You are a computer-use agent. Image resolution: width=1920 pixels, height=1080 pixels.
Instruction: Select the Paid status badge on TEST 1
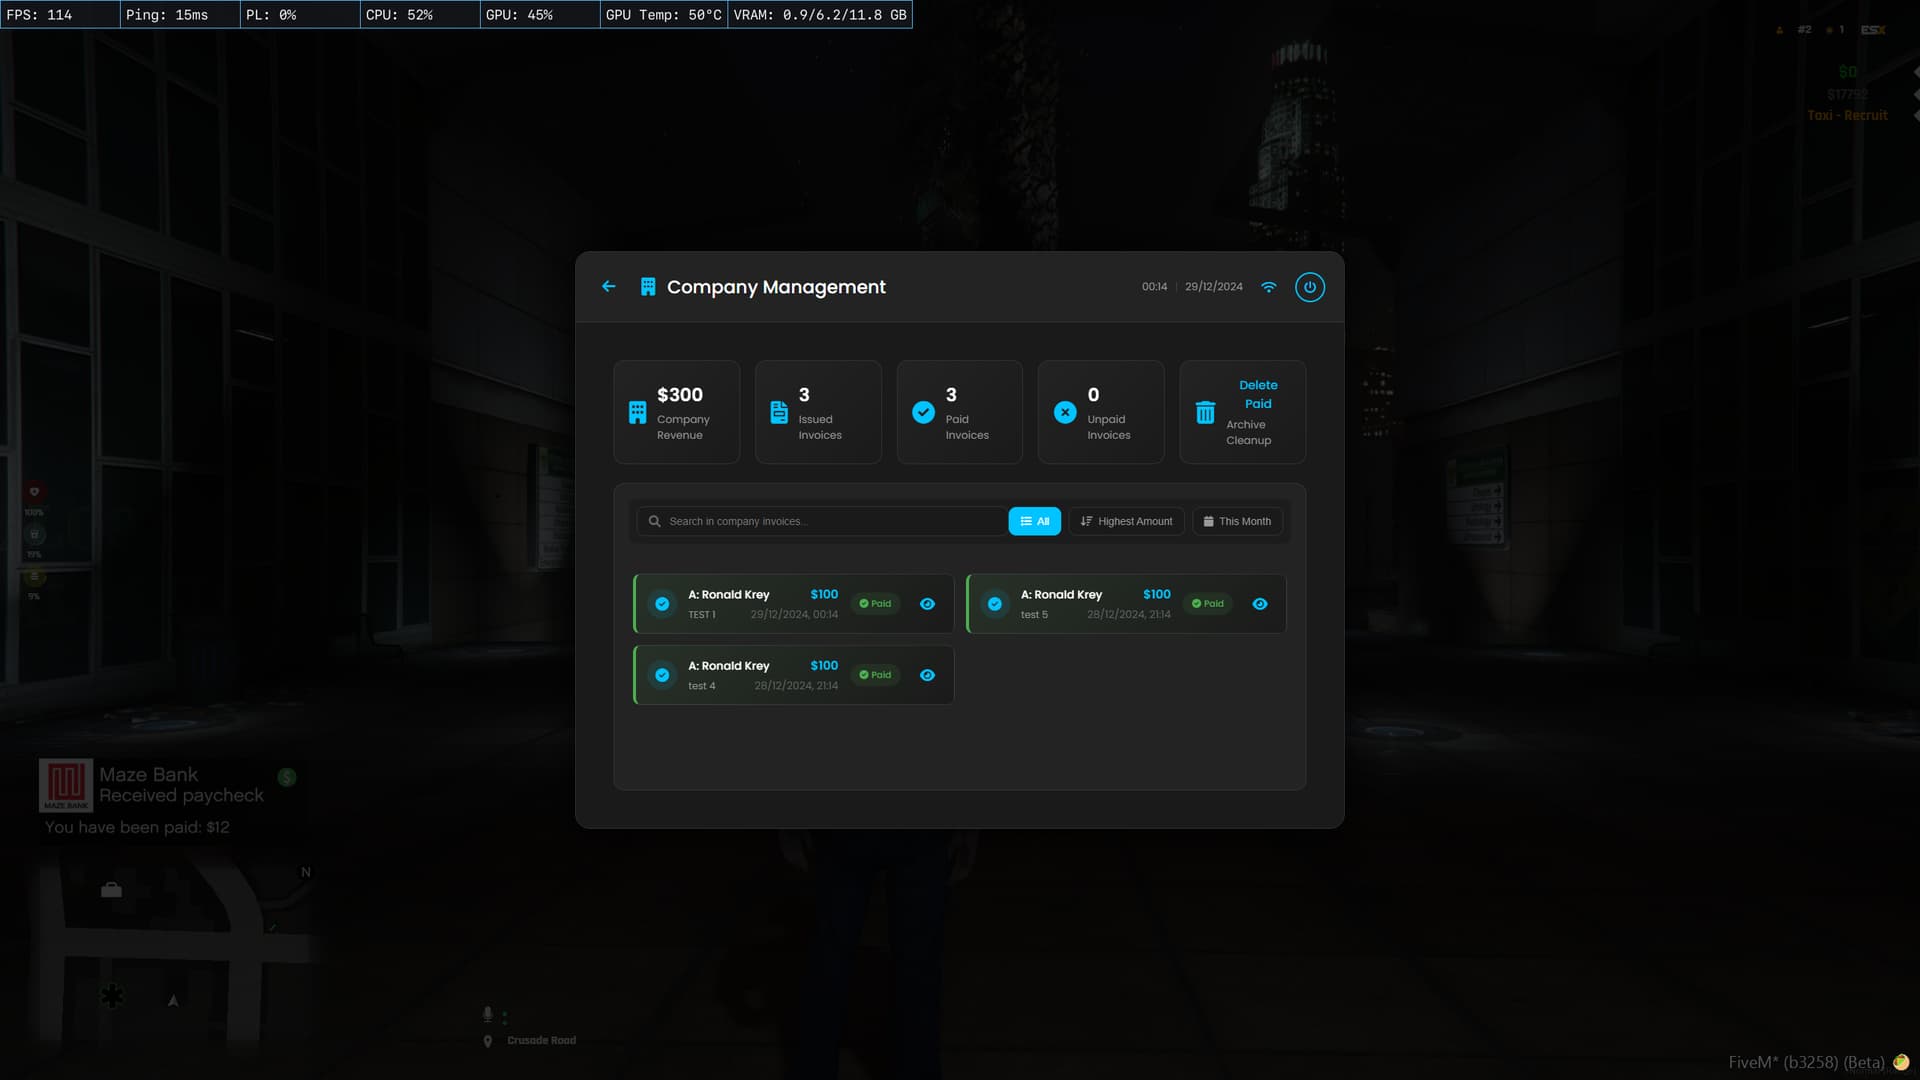coord(875,603)
